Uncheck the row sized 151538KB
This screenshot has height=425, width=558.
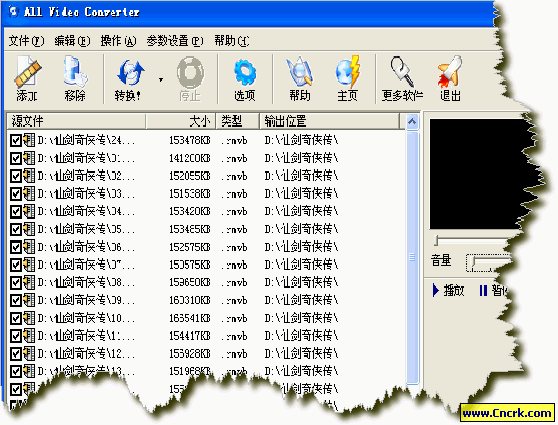16,194
